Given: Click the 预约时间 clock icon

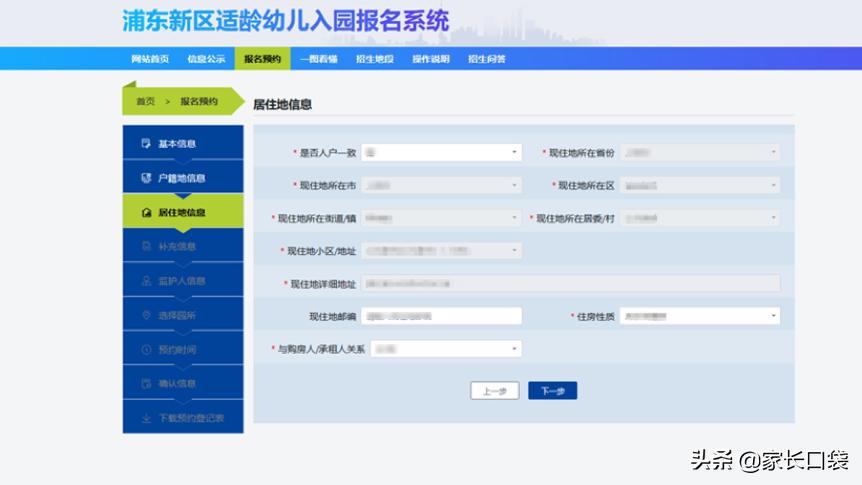Looking at the screenshot, I should click(x=146, y=349).
